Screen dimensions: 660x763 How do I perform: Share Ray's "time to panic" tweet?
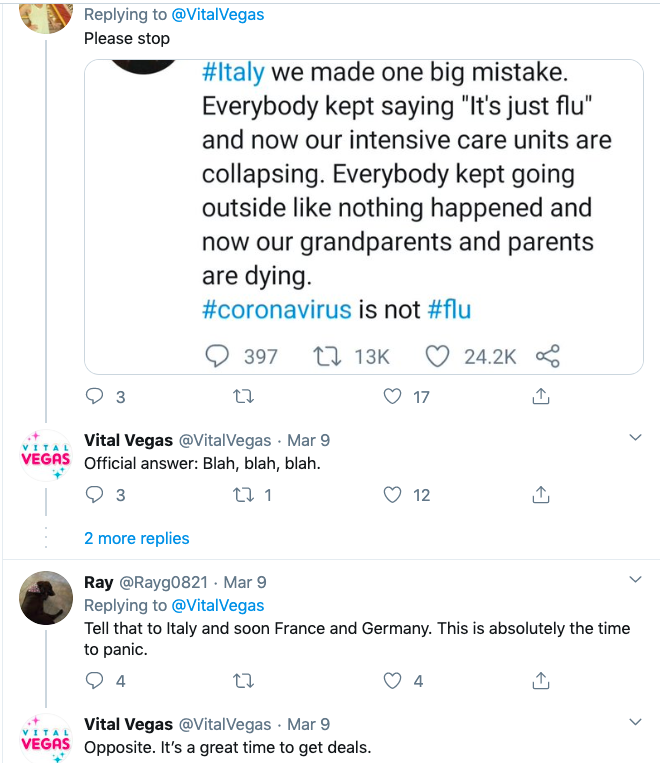[x=540, y=681]
